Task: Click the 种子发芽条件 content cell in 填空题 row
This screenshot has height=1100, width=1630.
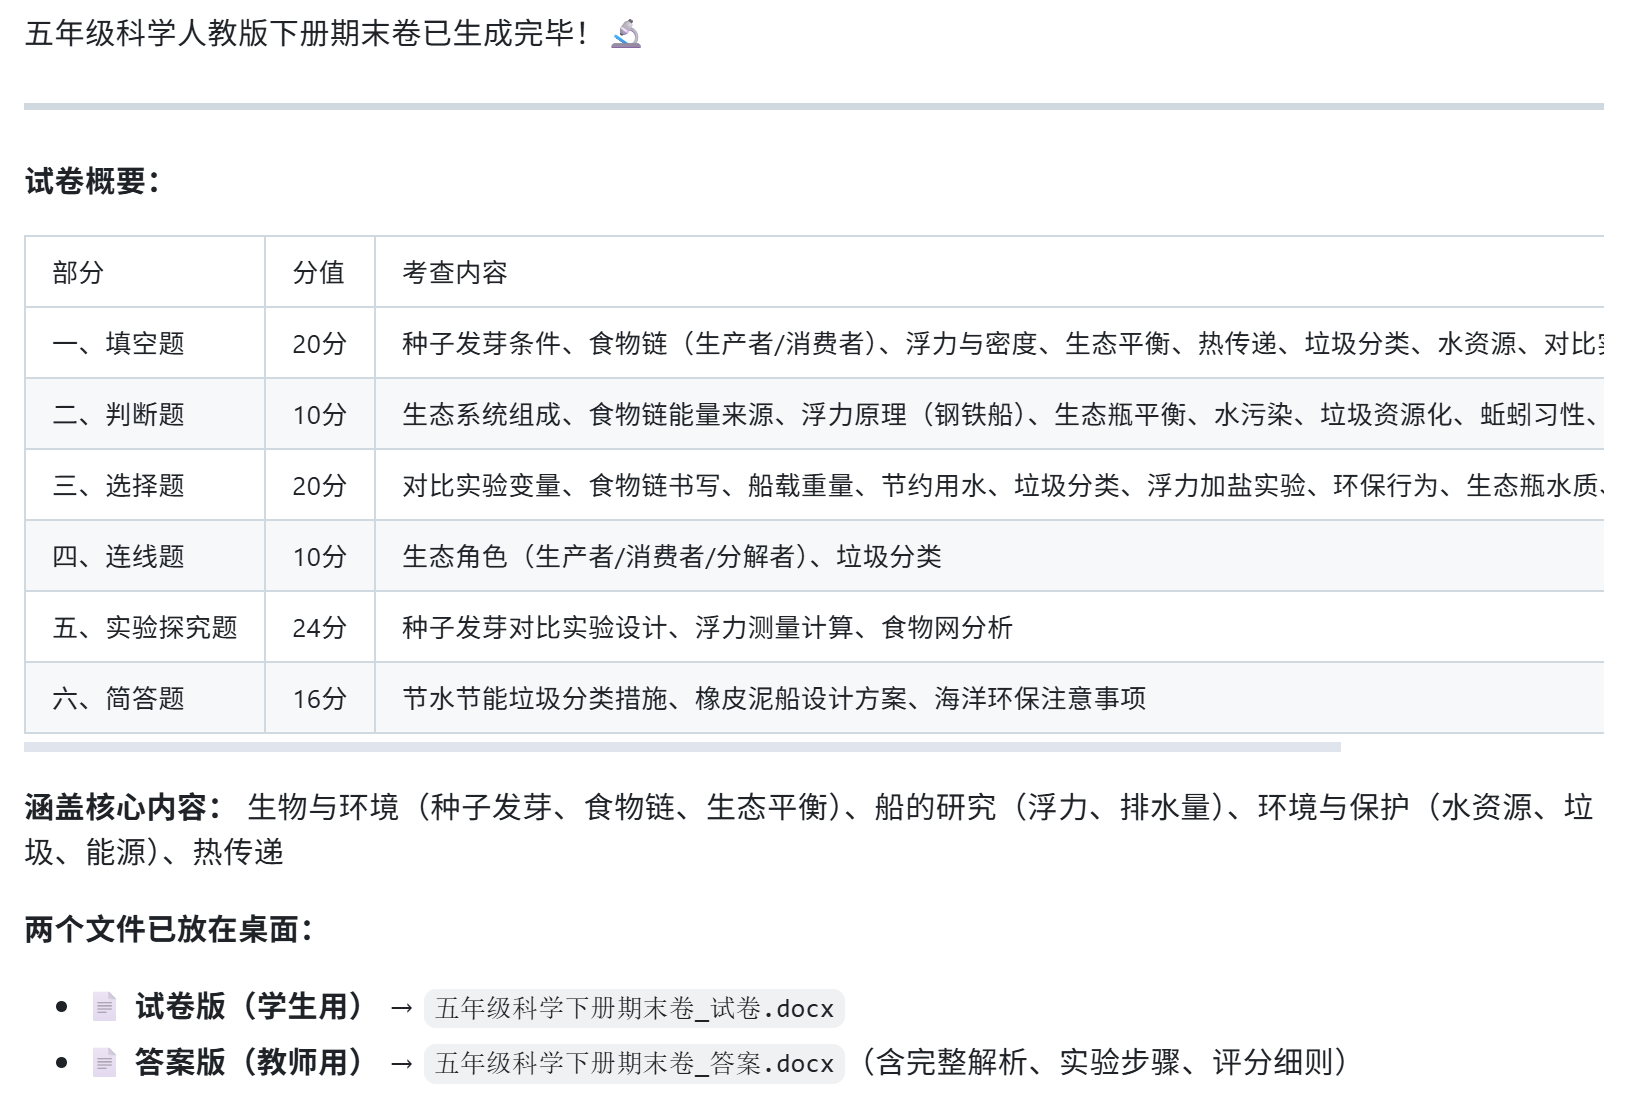Action: [989, 343]
